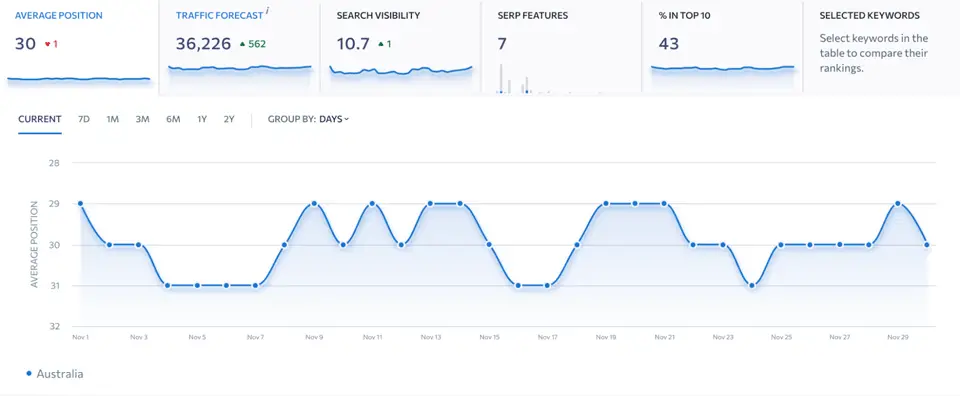The height and width of the screenshot is (396, 960).
Task: Open the Average Position metric card
Action: (x=79, y=48)
